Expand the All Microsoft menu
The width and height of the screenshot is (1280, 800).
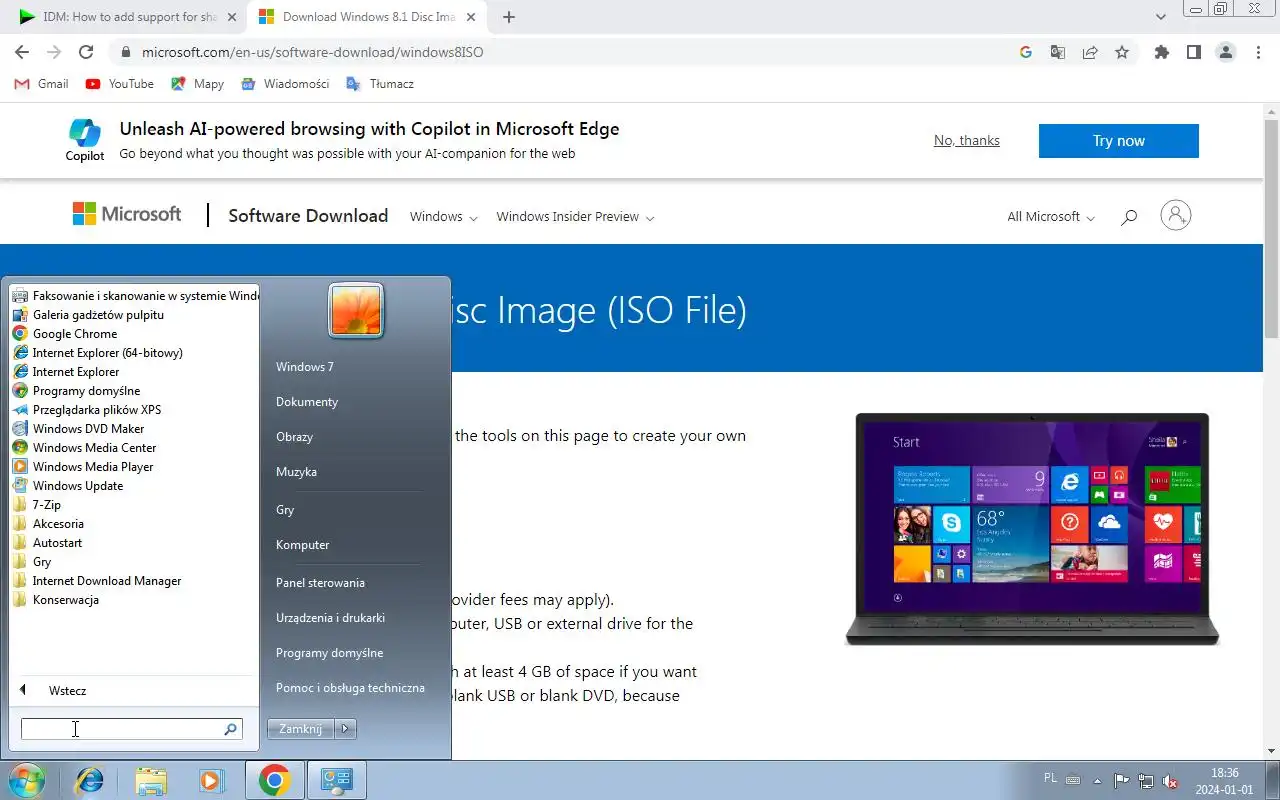point(1051,217)
